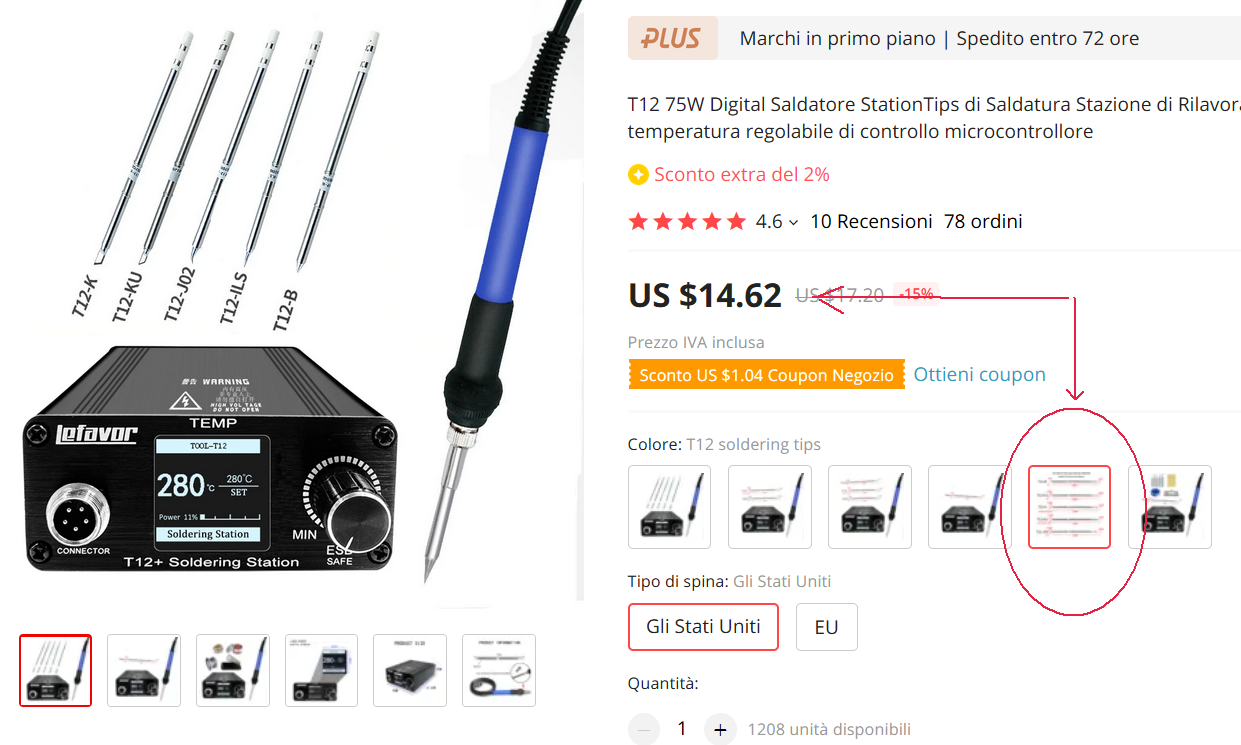The width and height of the screenshot is (1241, 745).
Task: Click the orange Sconto US $1.04 coupon tag
Action: [766, 375]
